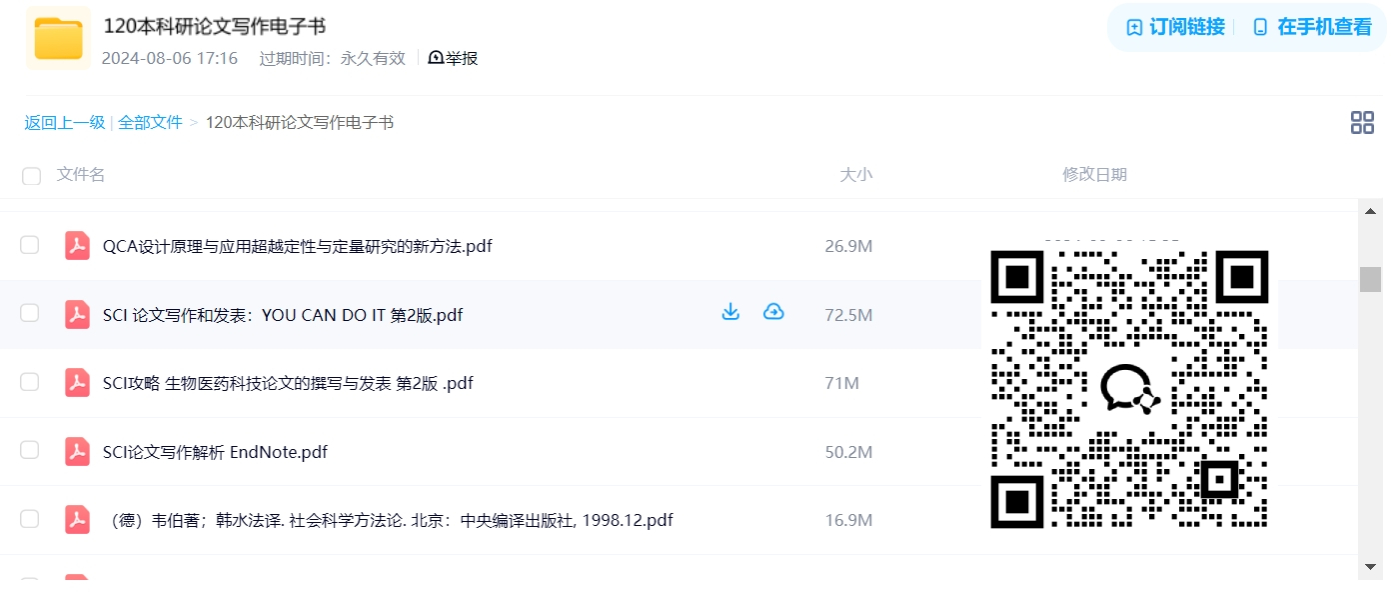Download the SCI 论文写作和发表 file

coord(731,312)
